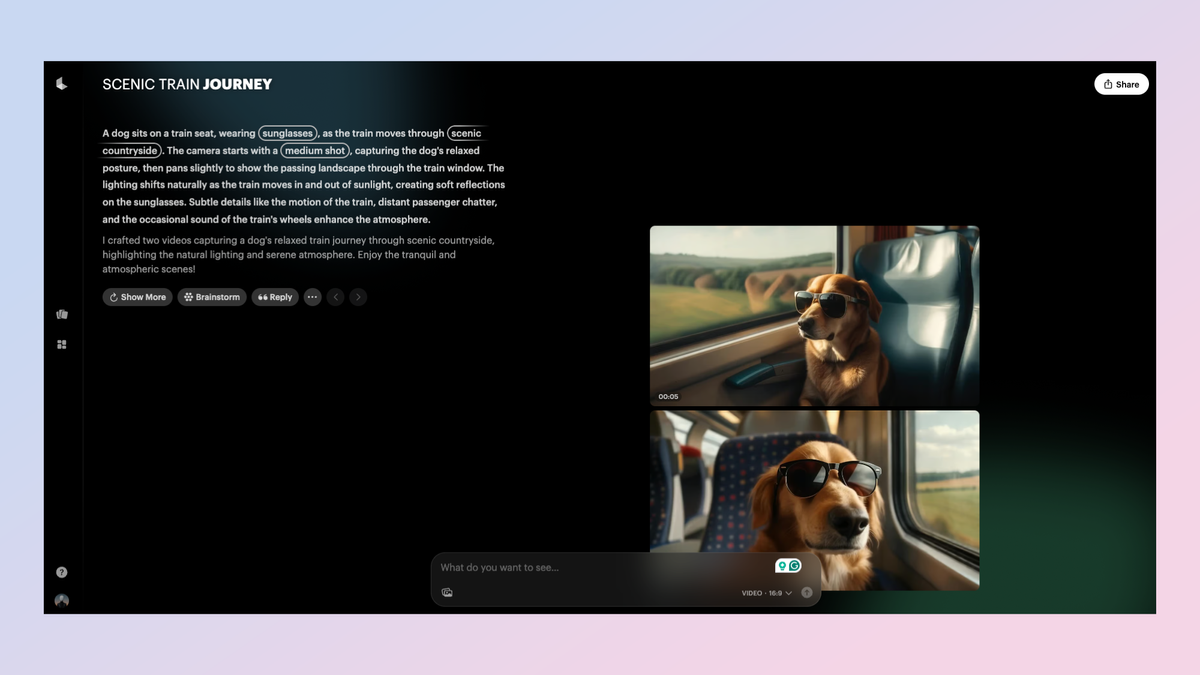Click the submit arrow in the prompt bar

(806, 592)
